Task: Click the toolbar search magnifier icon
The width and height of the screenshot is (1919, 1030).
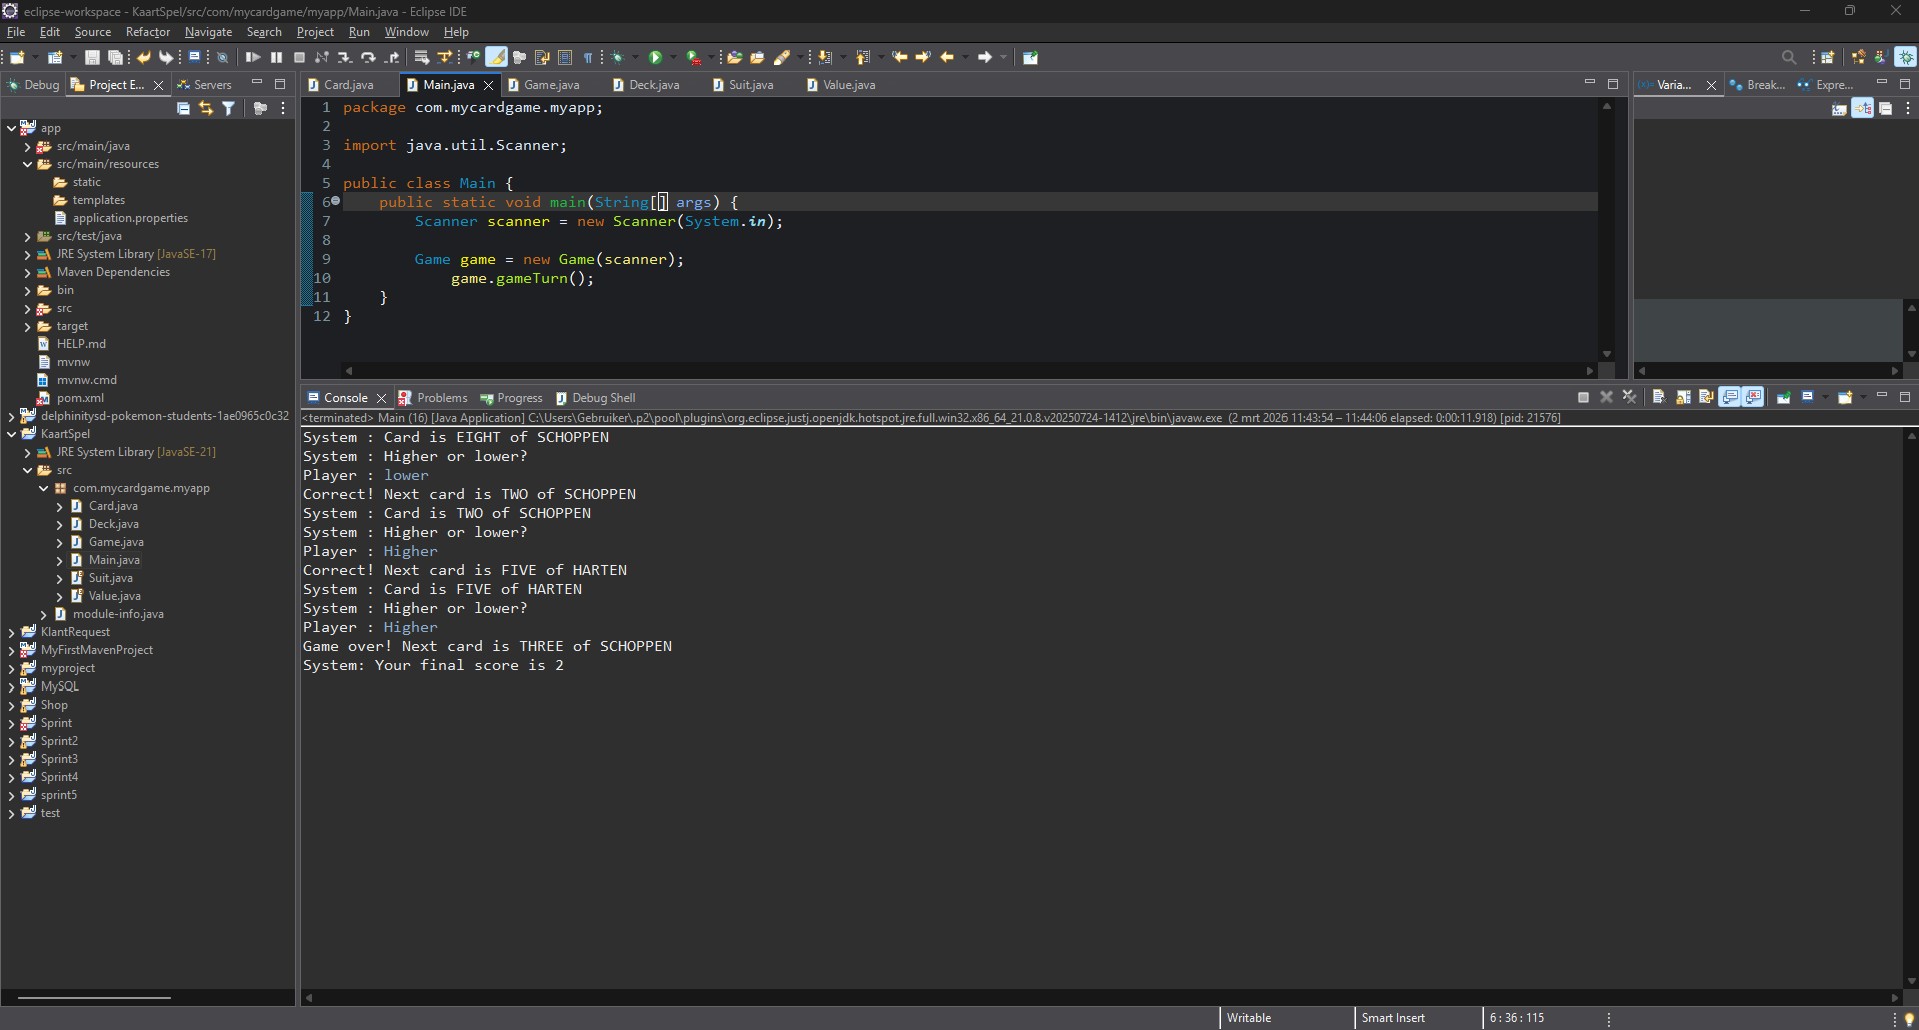Action: point(1789,58)
